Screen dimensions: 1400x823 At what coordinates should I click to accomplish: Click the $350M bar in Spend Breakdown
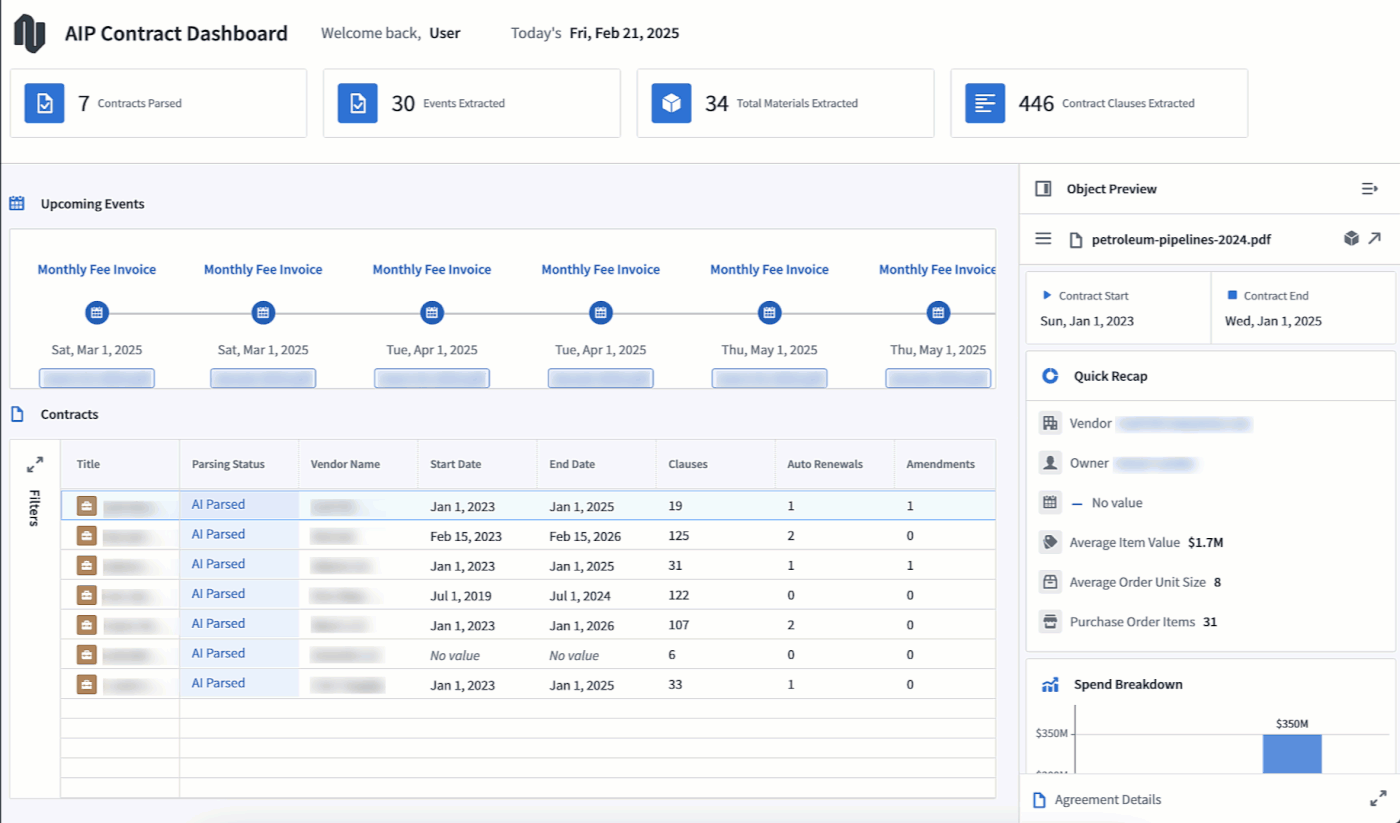point(1292,753)
